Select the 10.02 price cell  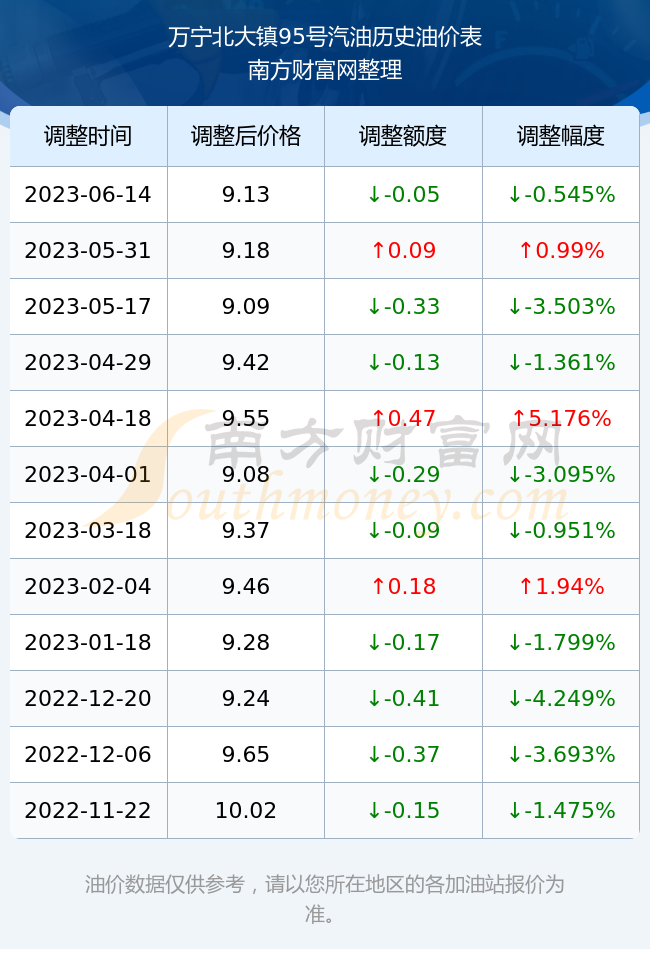(x=246, y=811)
